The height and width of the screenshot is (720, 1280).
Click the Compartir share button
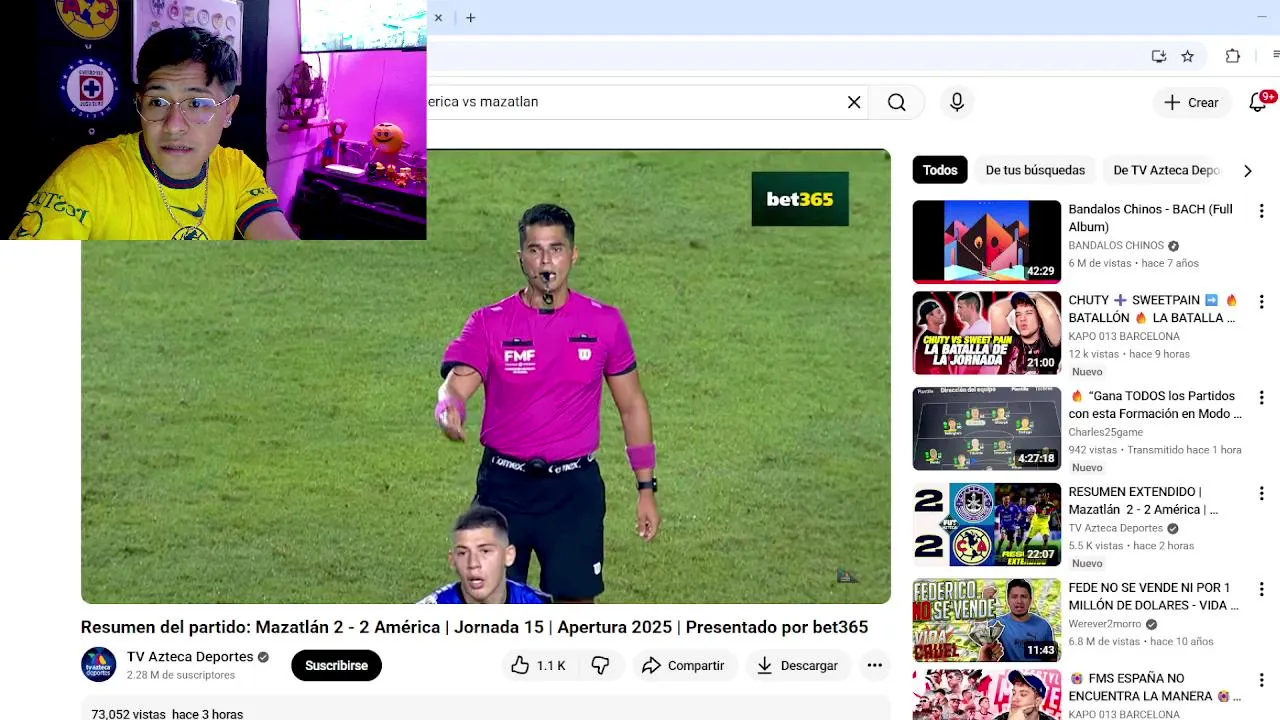coord(683,665)
